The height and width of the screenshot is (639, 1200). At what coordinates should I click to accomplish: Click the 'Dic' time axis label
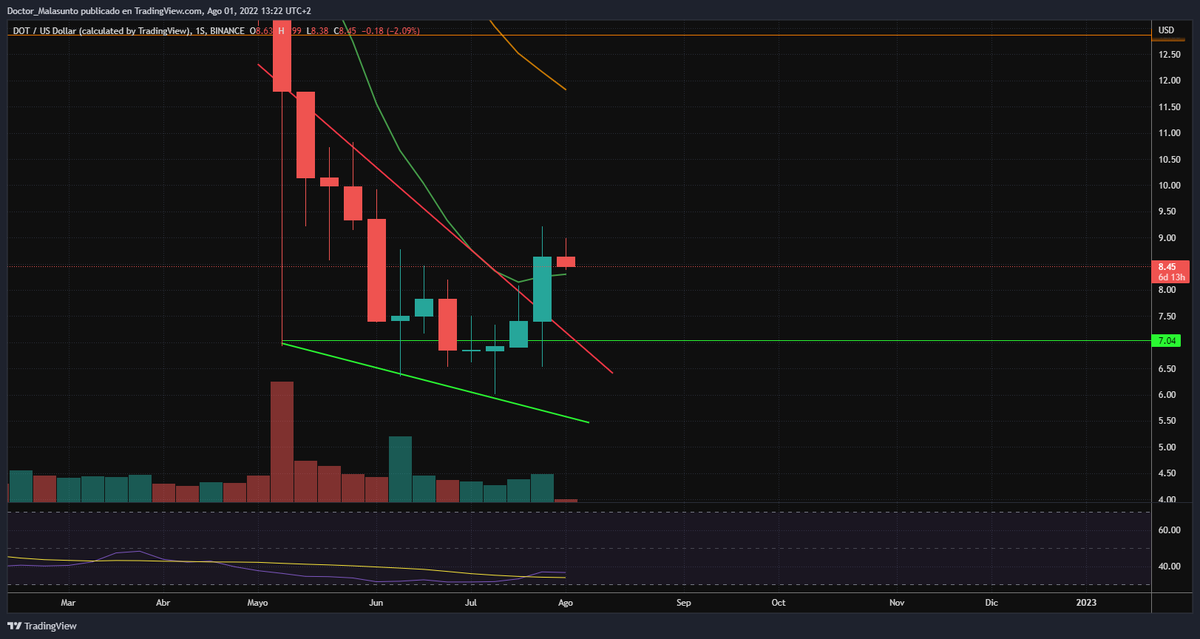click(x=991, y=603)
